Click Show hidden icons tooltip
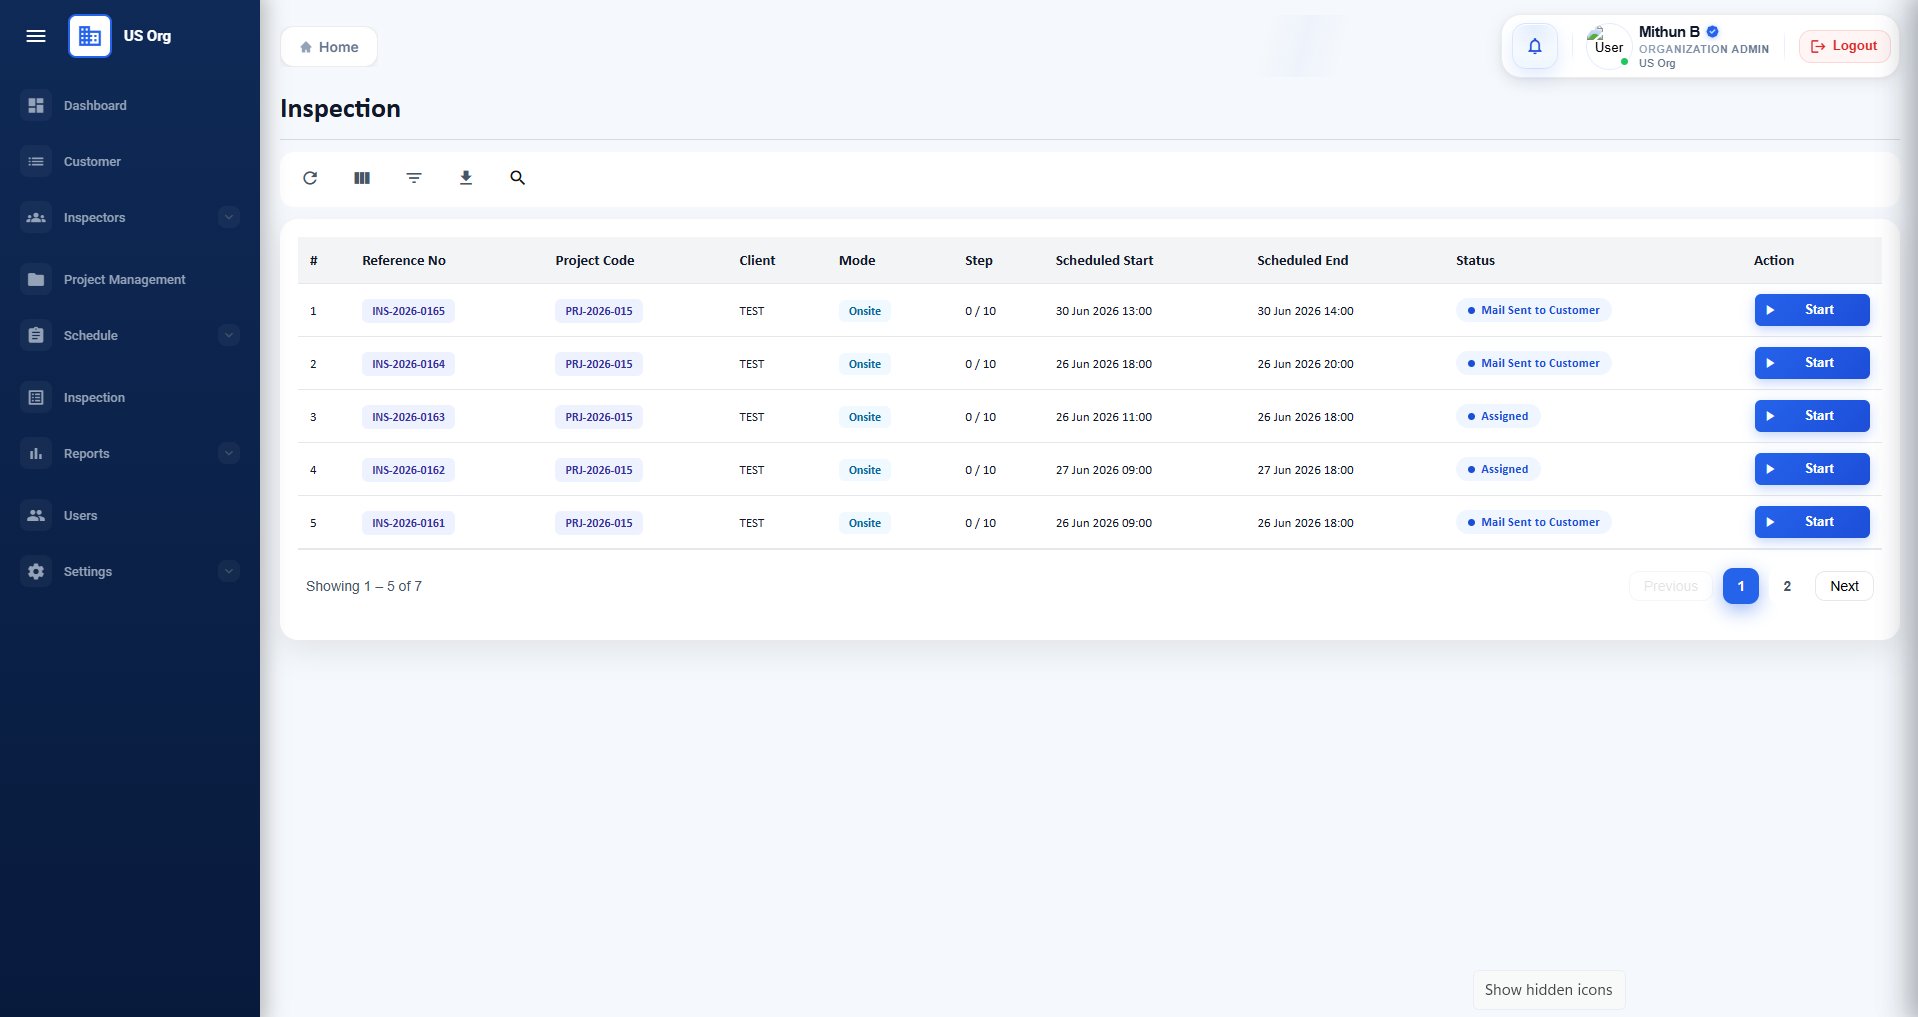This screenshot has height=1017, width=1918. coord(1548,990)
